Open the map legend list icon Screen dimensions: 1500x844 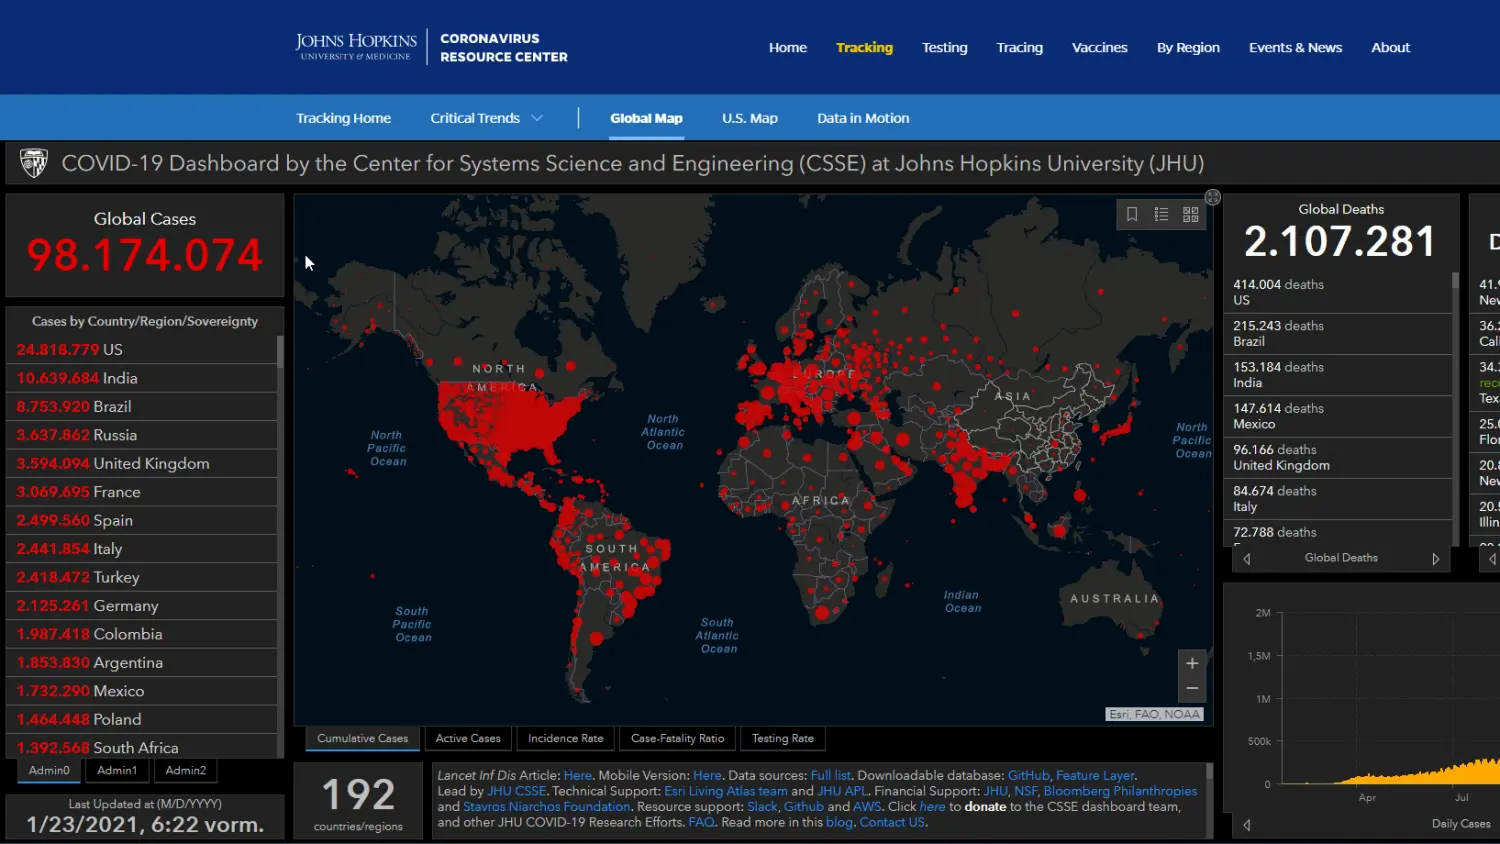click(x=1161, y=214)
